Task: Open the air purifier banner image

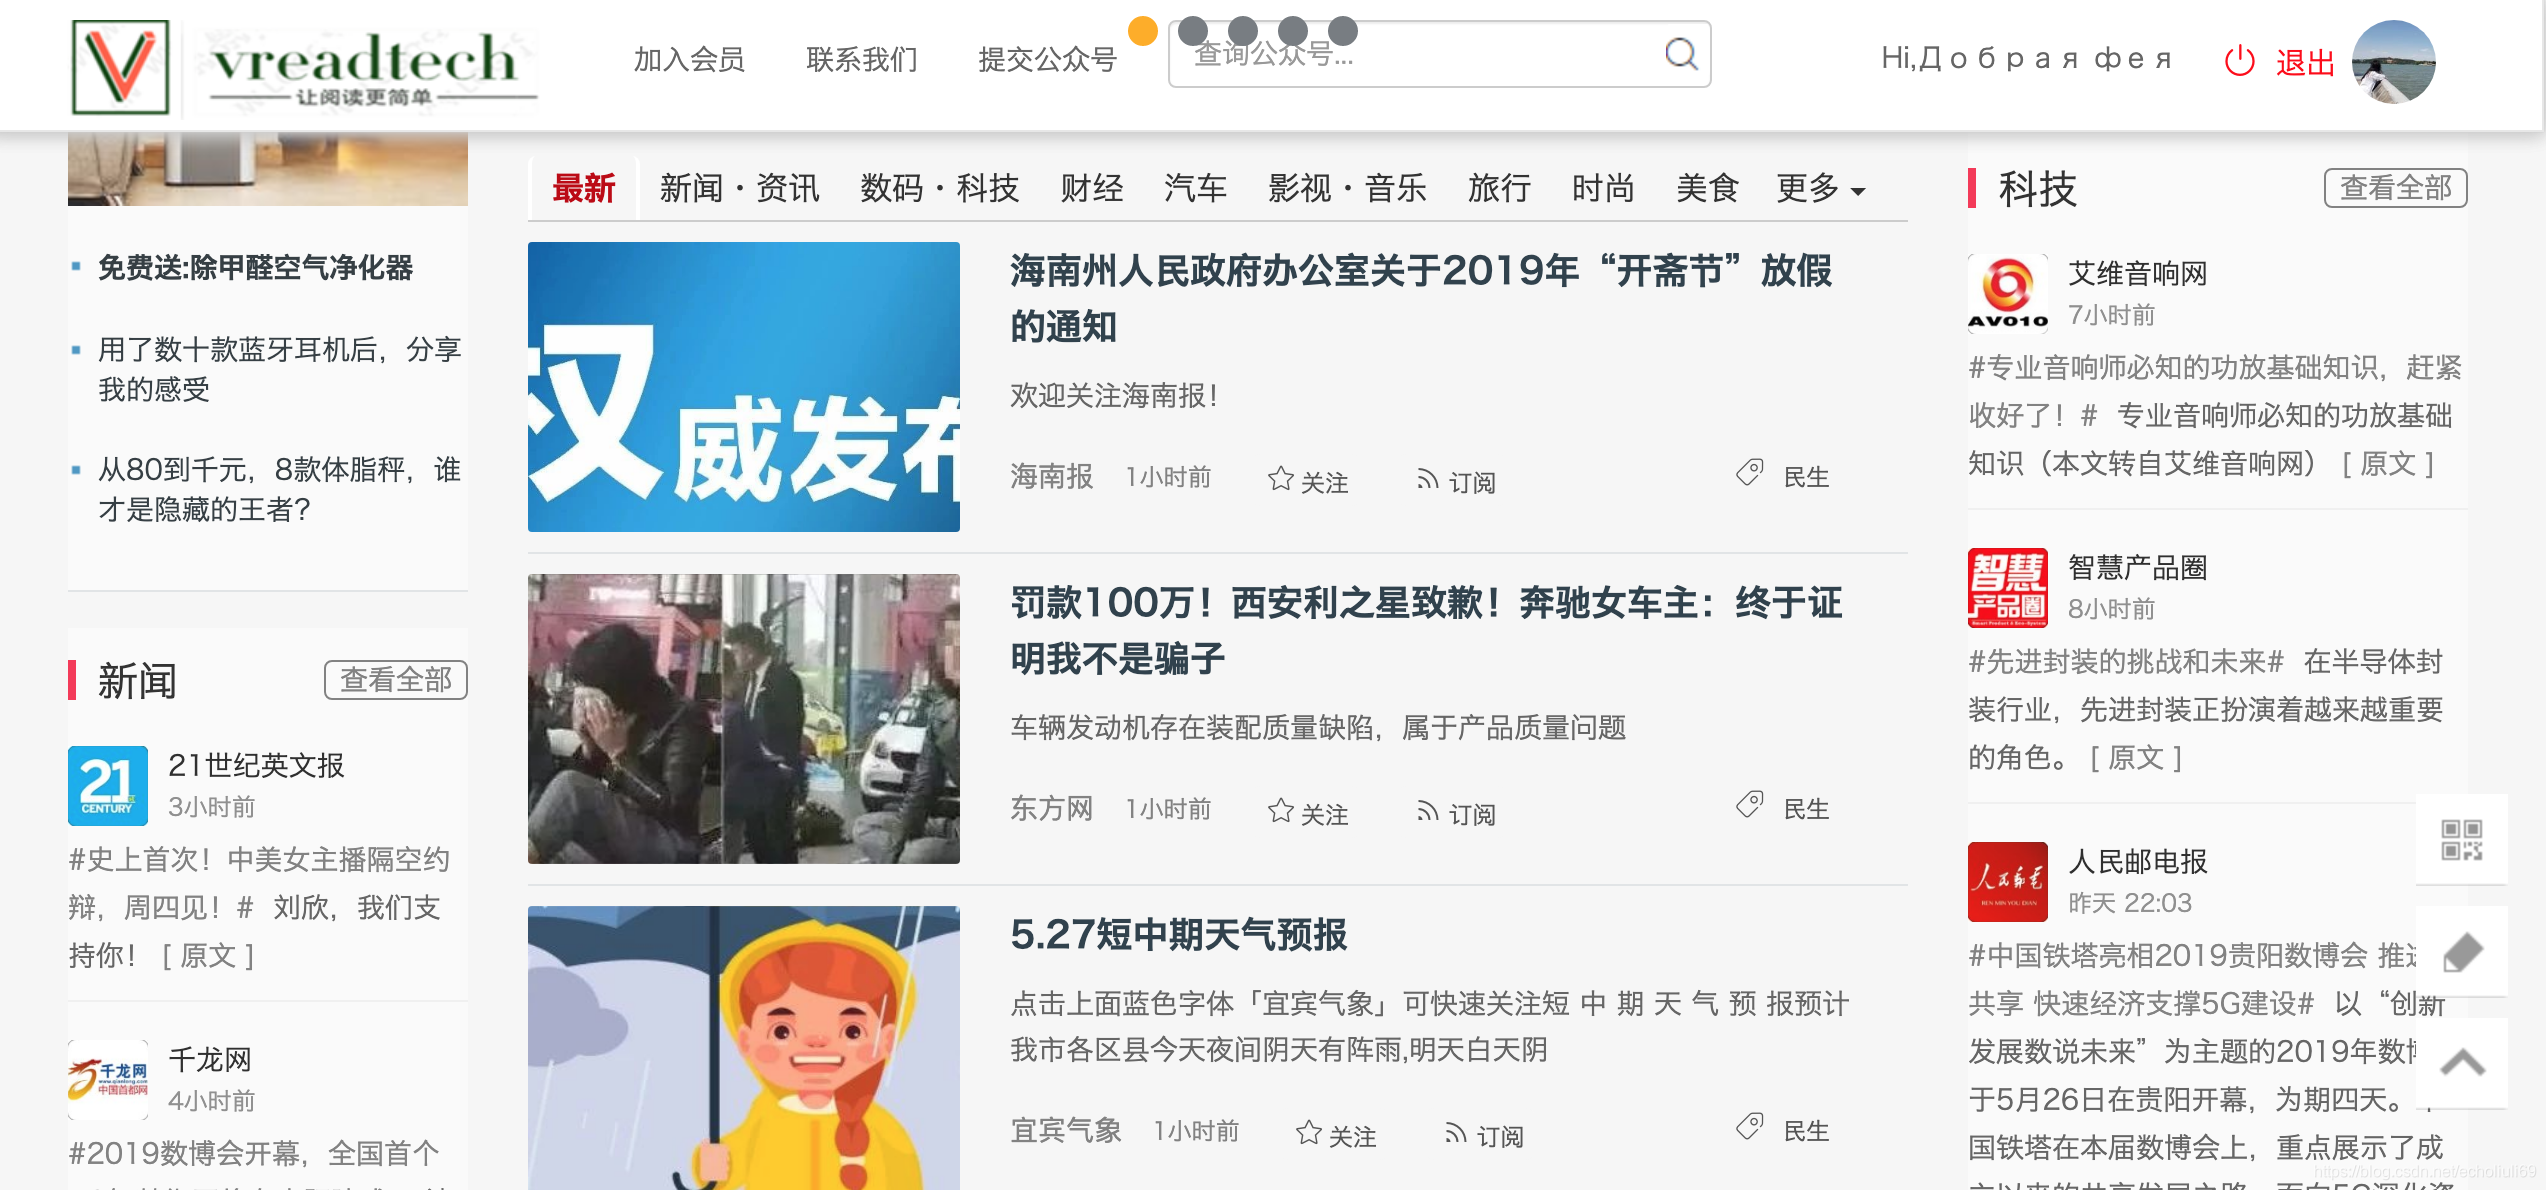Action: pyautogui.click(x=268, y=168)
